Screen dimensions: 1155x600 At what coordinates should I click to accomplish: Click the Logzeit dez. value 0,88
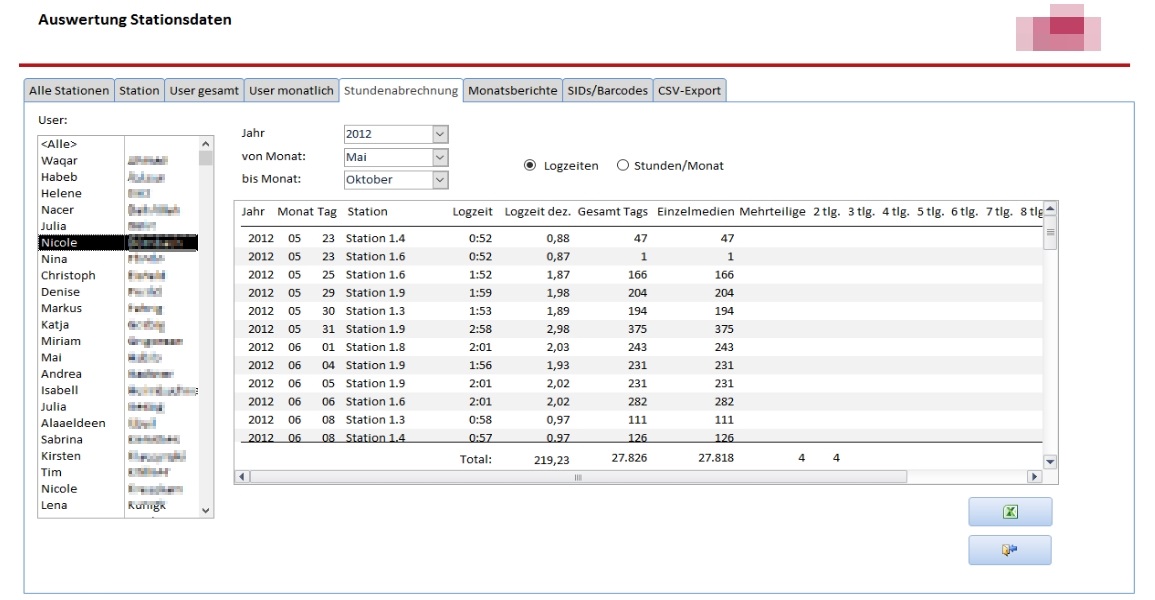coord(558,239)
